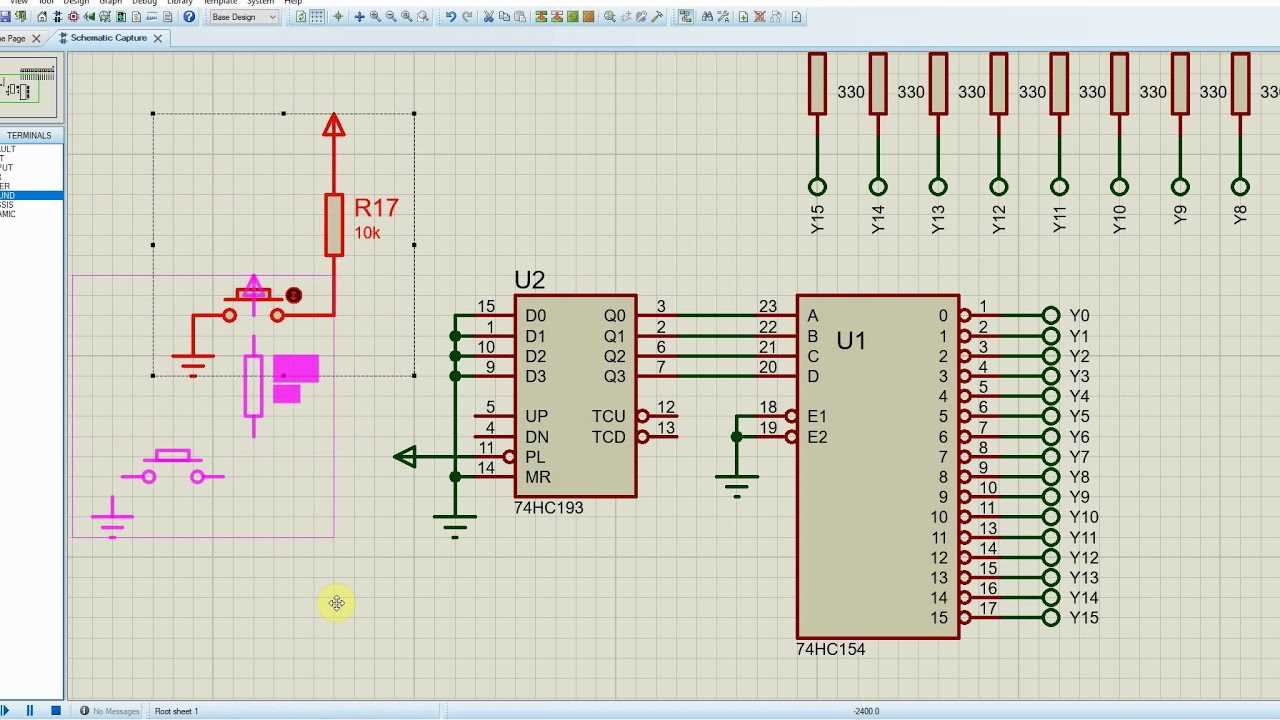Image resolution: width=1280 pixels, height=720 pixels.
Task: Stop the simulation
Action: [x=56, y=711]
